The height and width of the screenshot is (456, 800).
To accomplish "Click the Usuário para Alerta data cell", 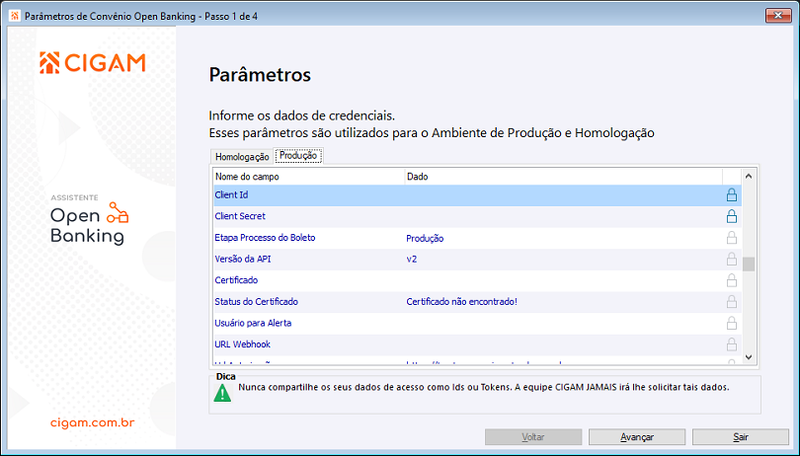I will pyautogui.click(x=564, y=323).
